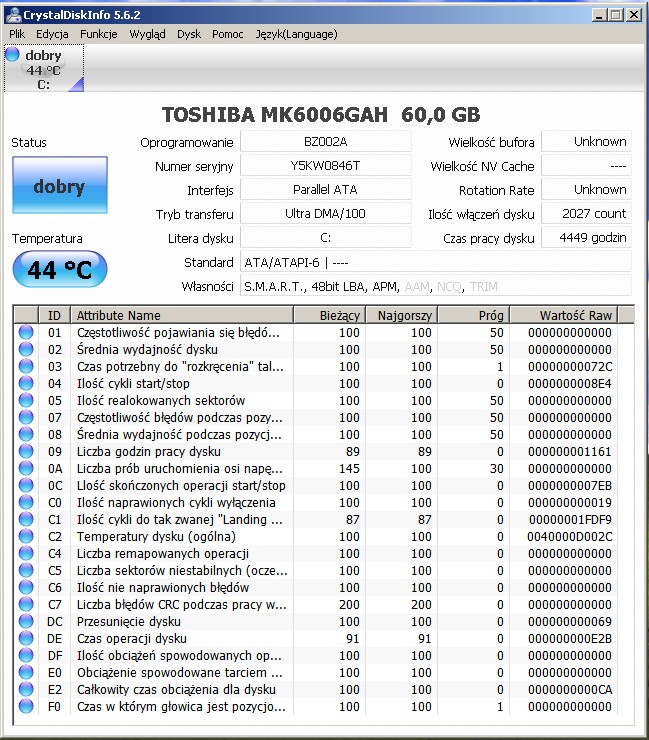Click the 44 °C temperature button
The height and width of the screenshot is (740, 649).
[x=60, y=269]
